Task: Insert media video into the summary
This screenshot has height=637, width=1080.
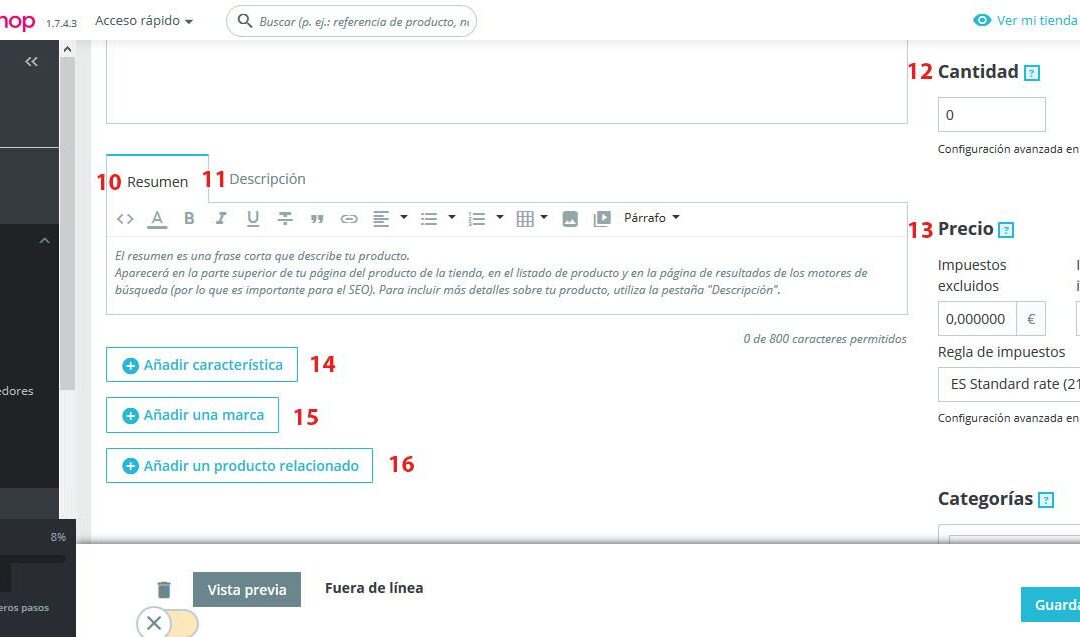Action: click(x=602, y=218)
